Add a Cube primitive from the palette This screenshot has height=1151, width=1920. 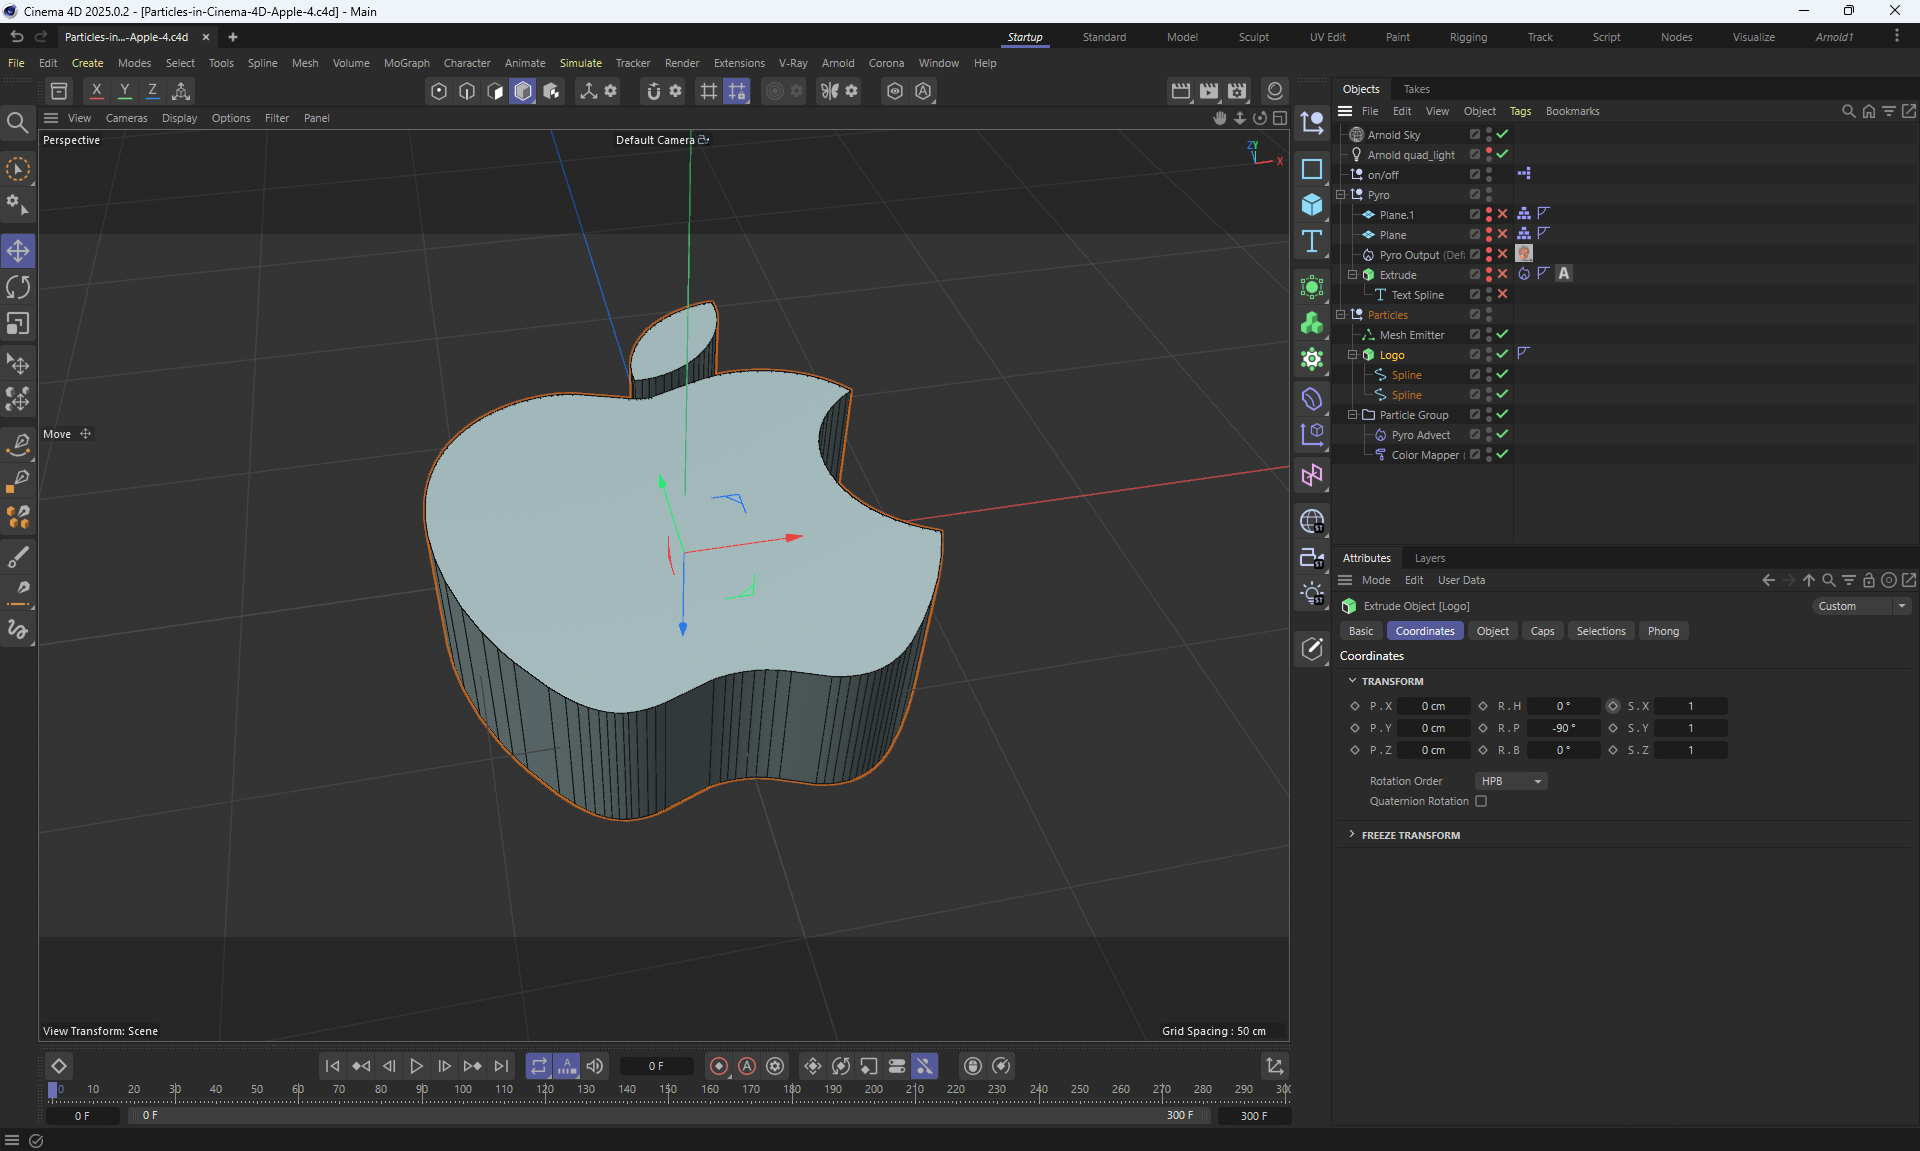1312,205
